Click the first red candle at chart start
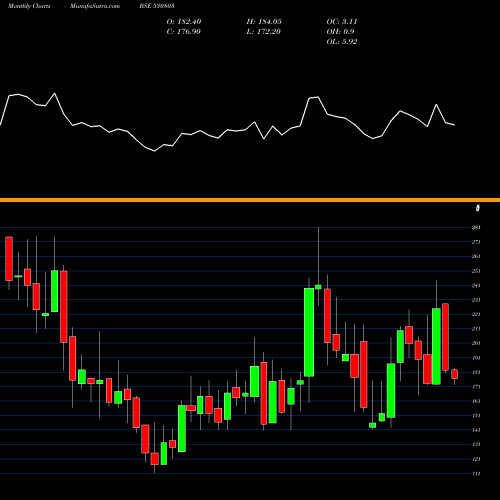This screenshot has width=500, height=500. pos(9,259)
